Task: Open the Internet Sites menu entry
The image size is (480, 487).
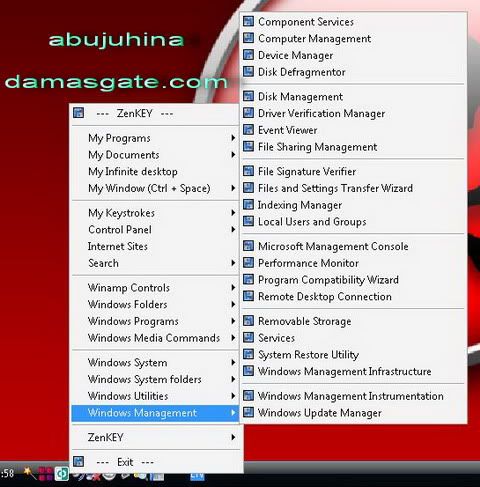Action: click(155, 246)
